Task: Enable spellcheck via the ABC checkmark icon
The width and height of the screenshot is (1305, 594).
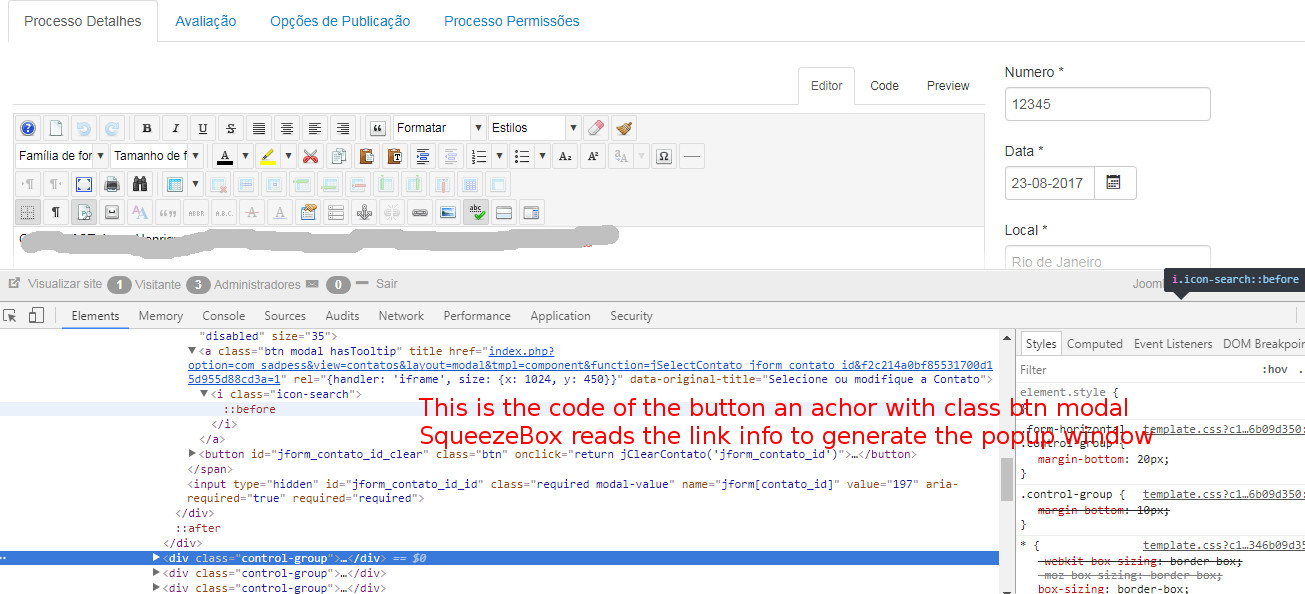Action: (x=475, y=211)
